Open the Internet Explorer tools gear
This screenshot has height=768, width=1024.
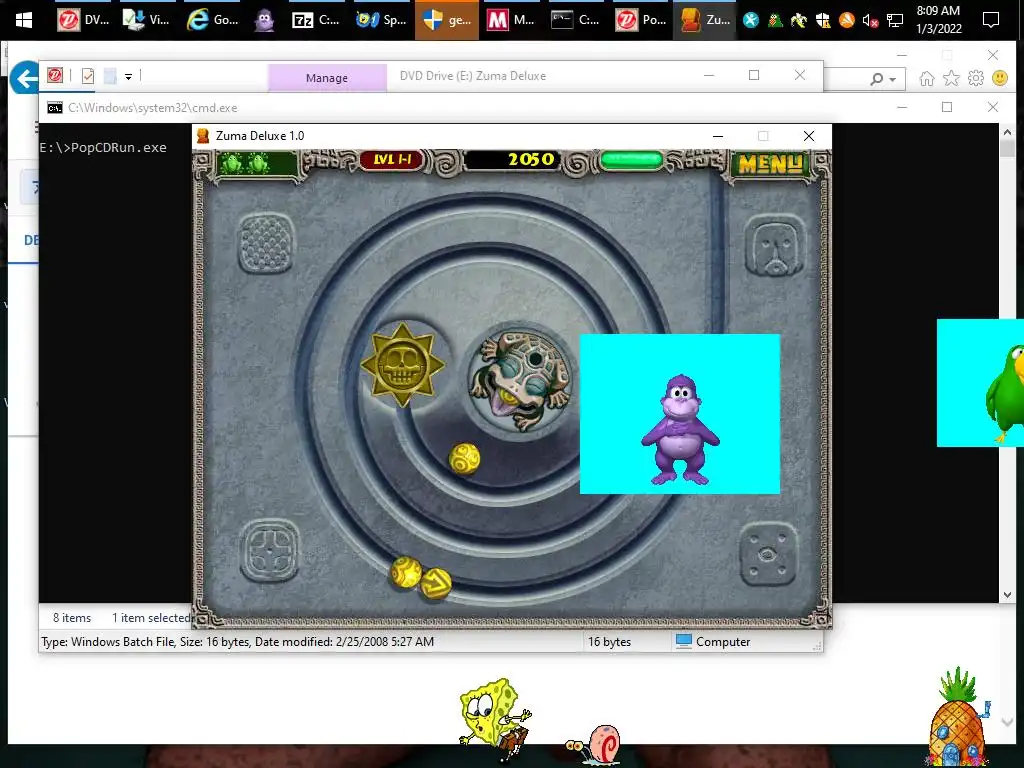click(976, 79)
